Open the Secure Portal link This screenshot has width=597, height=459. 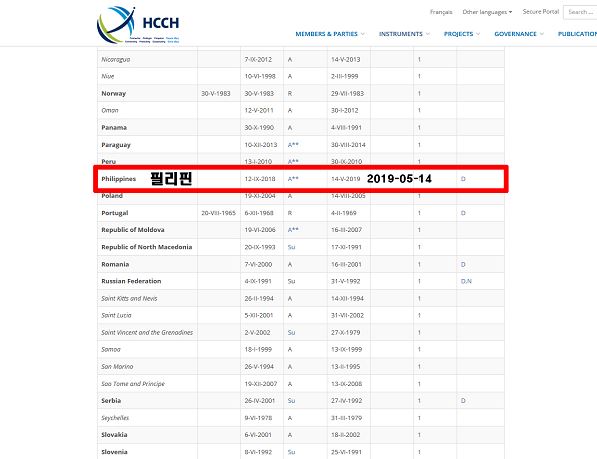(x=541, y=12)
